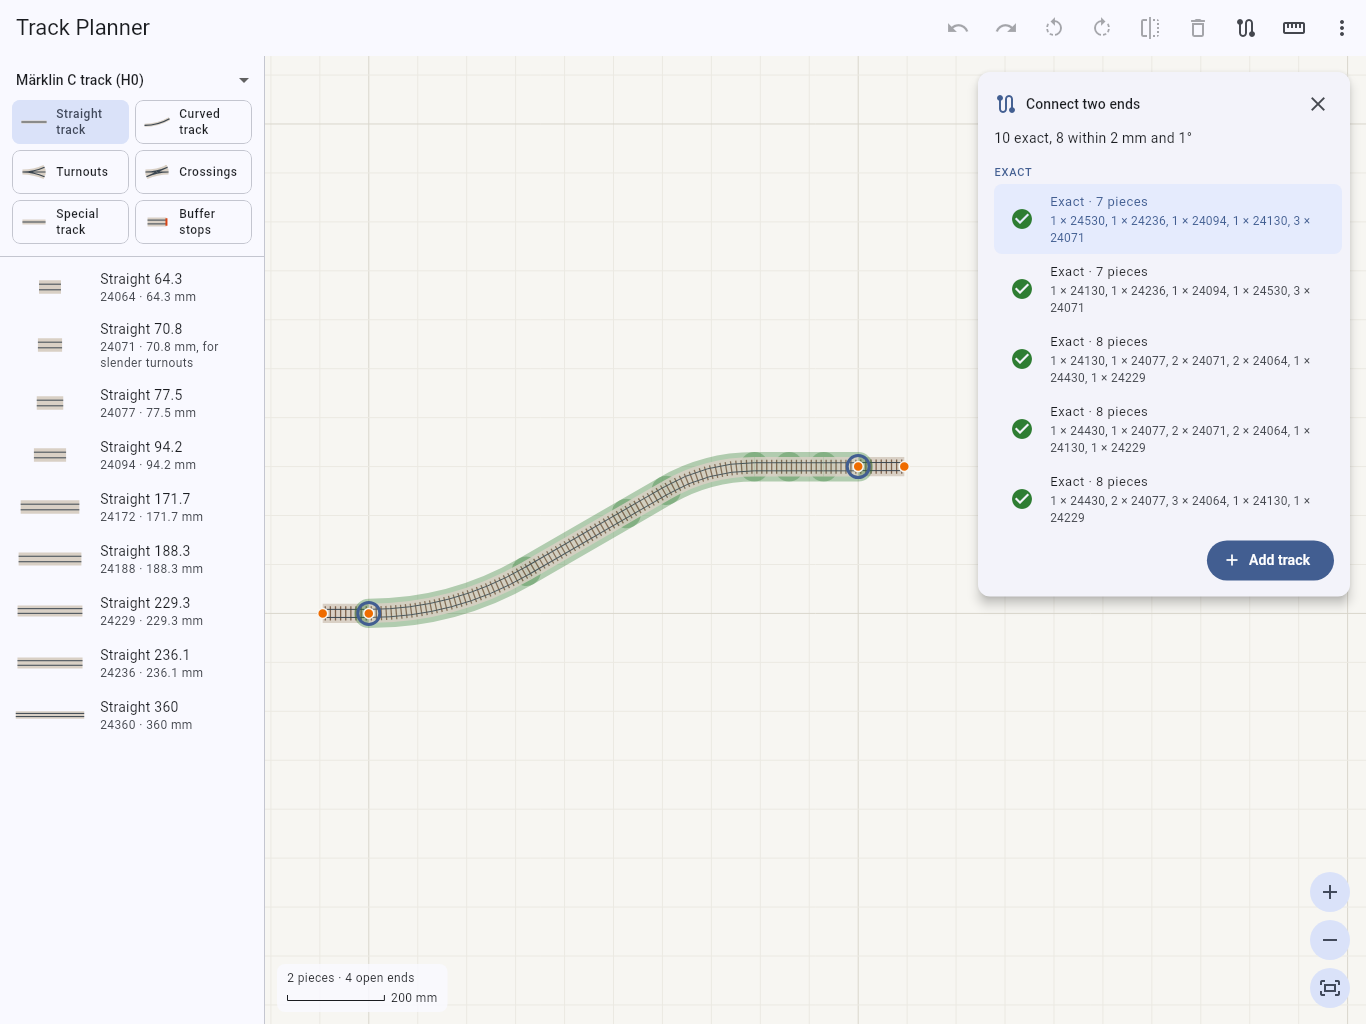This screenshot has width=1366, height=1024.
Task: Select the Turnouts category
Action: click(70, 172)
